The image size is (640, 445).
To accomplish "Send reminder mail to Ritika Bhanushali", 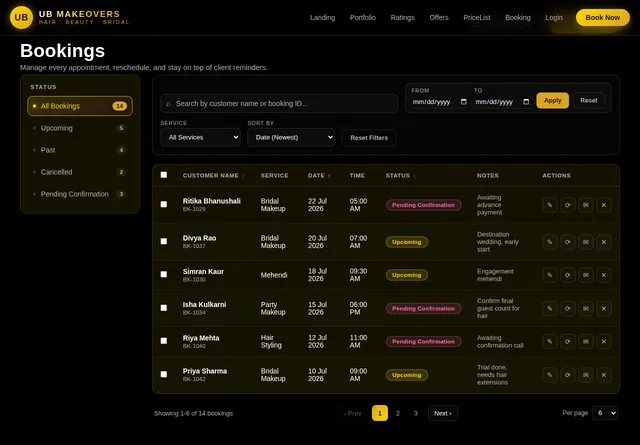I will click(586, 205).
